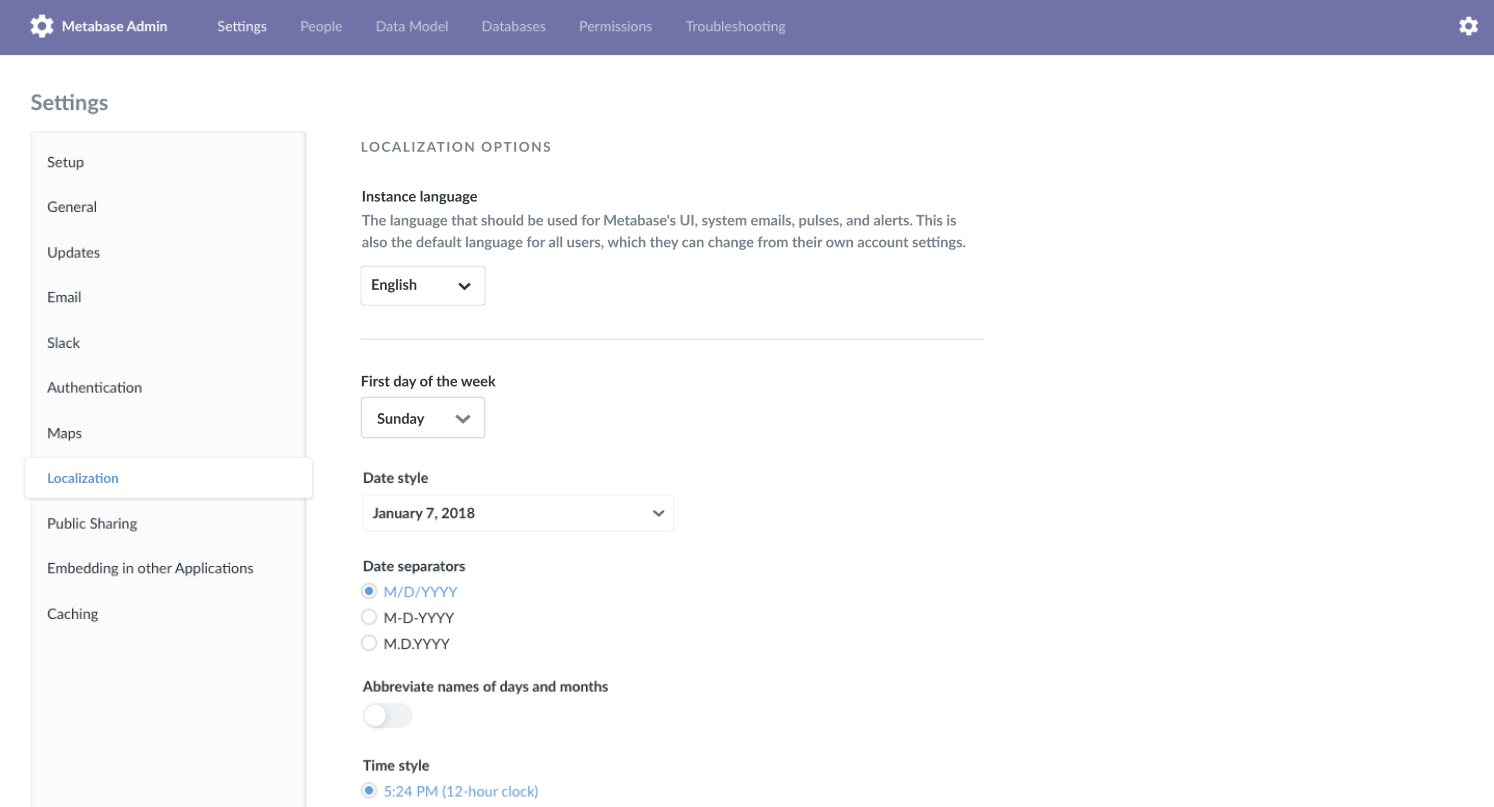The height and width of the screenshot is (807, 1494).
Task: Switch to the Databases tab
Action: pos(513,27)
